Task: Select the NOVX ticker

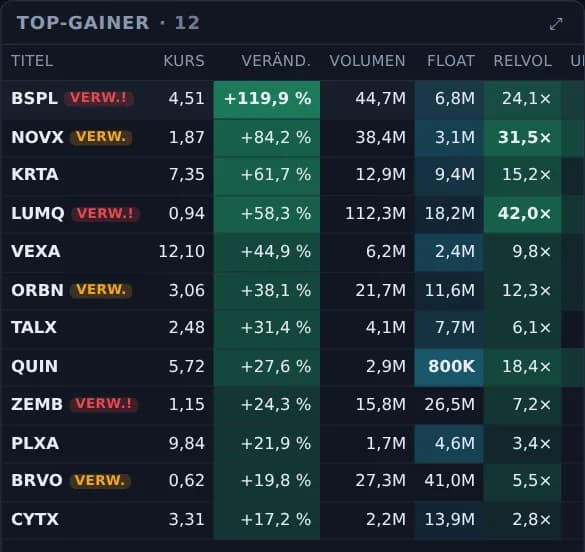Action: [x=37, y=137]
